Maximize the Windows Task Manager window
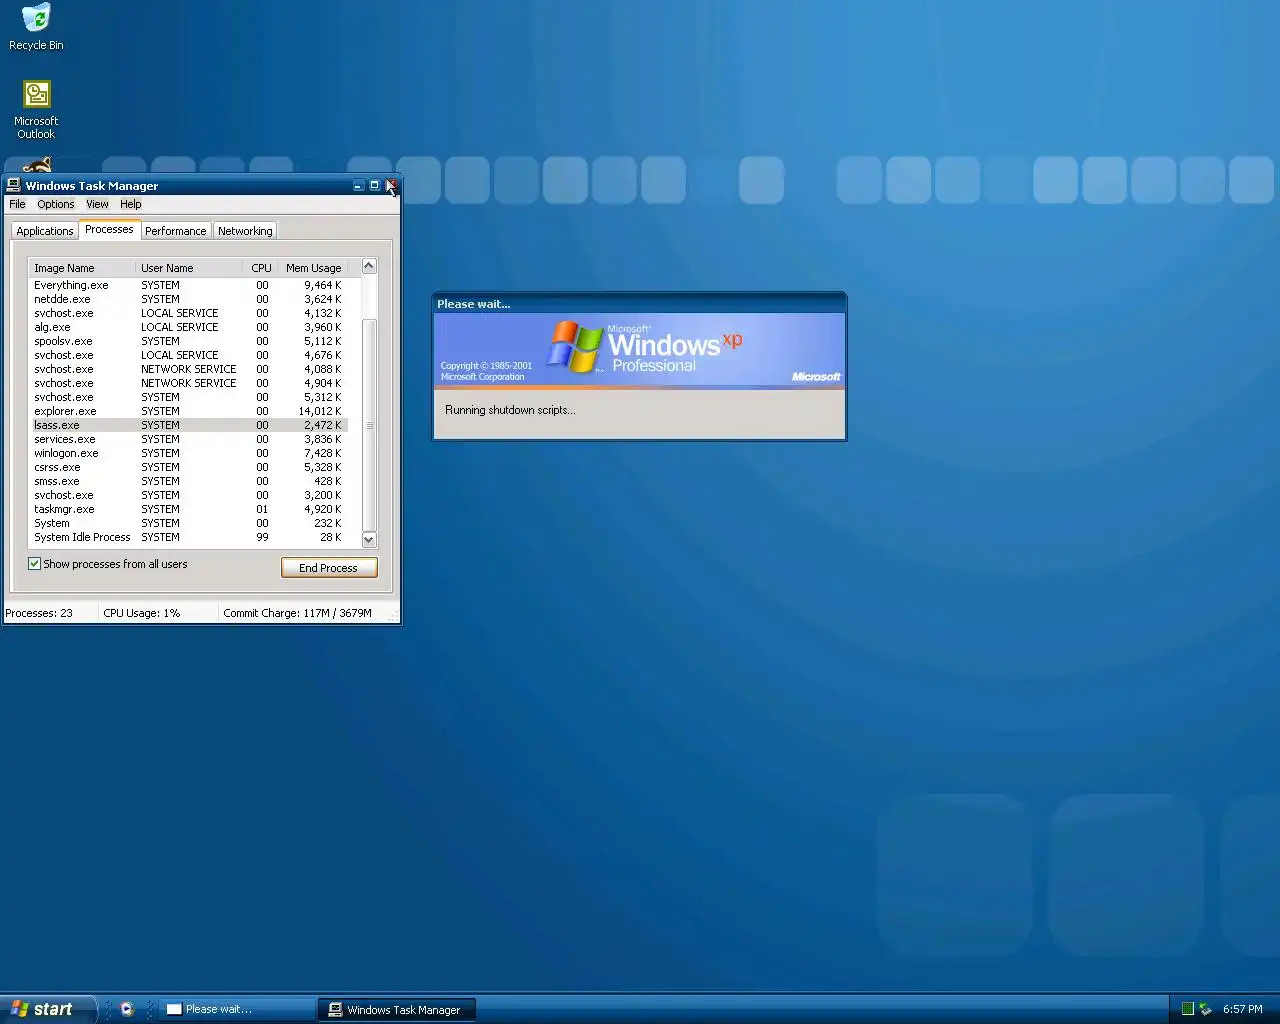 [374, 185]
